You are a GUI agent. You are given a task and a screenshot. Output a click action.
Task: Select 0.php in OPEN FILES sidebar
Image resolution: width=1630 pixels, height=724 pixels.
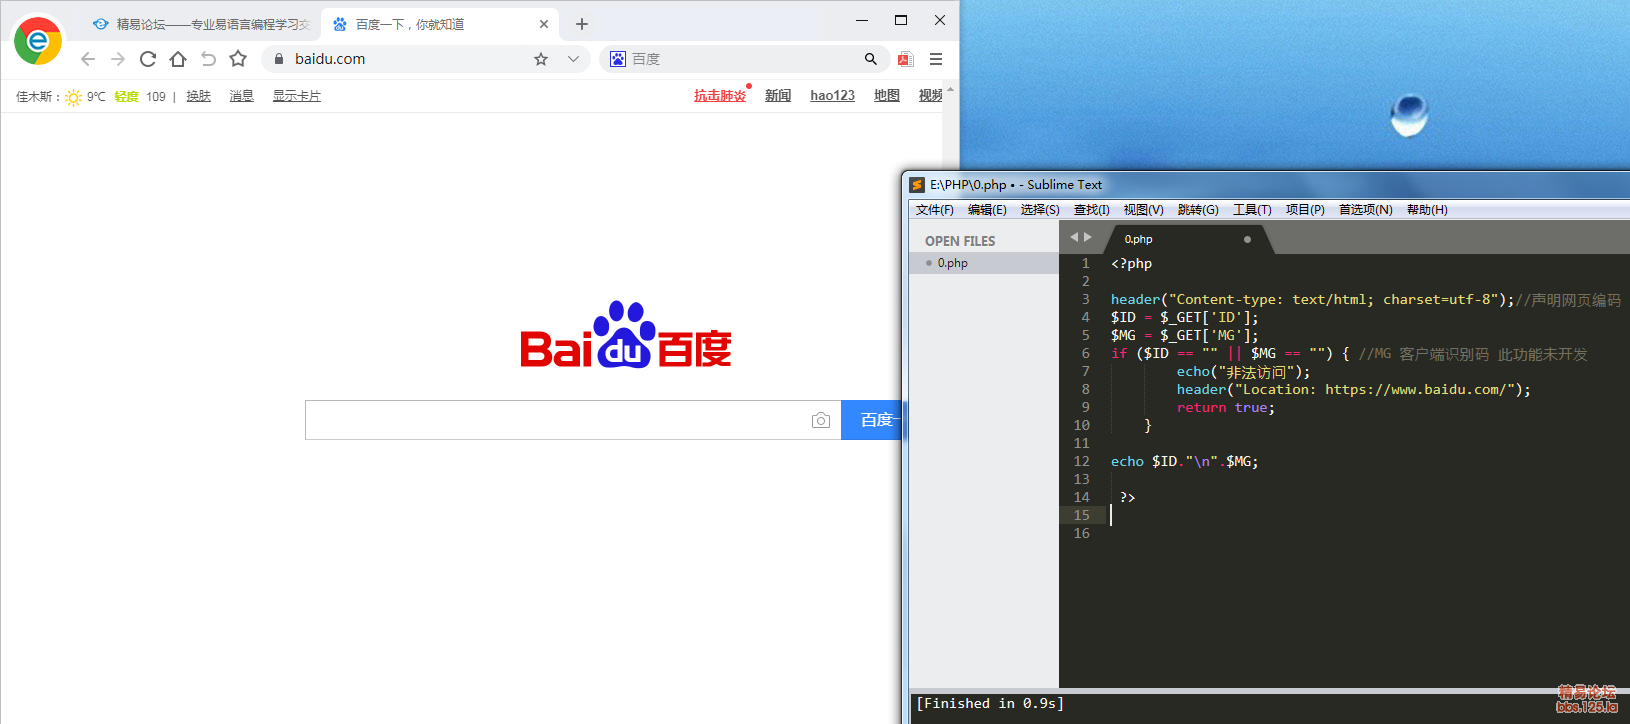(984, 263)
